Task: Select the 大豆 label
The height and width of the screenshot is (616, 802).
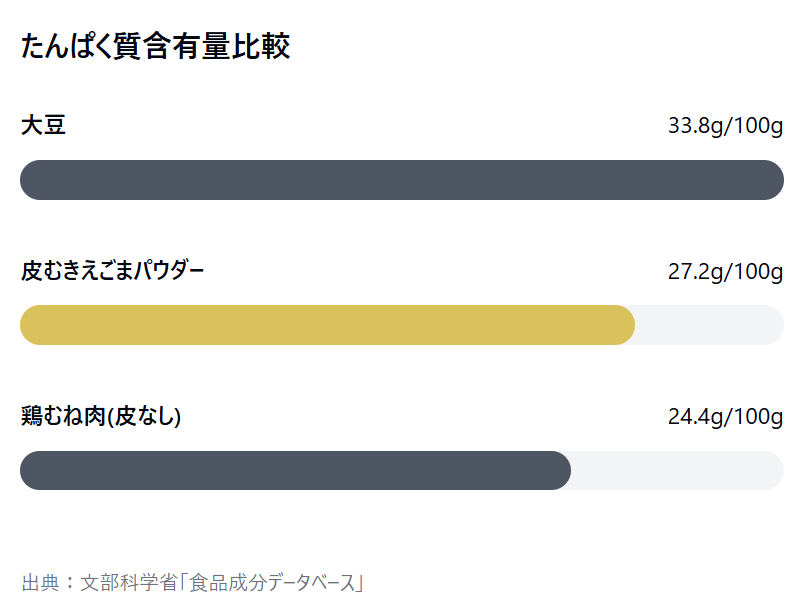Action: [43, 125]
